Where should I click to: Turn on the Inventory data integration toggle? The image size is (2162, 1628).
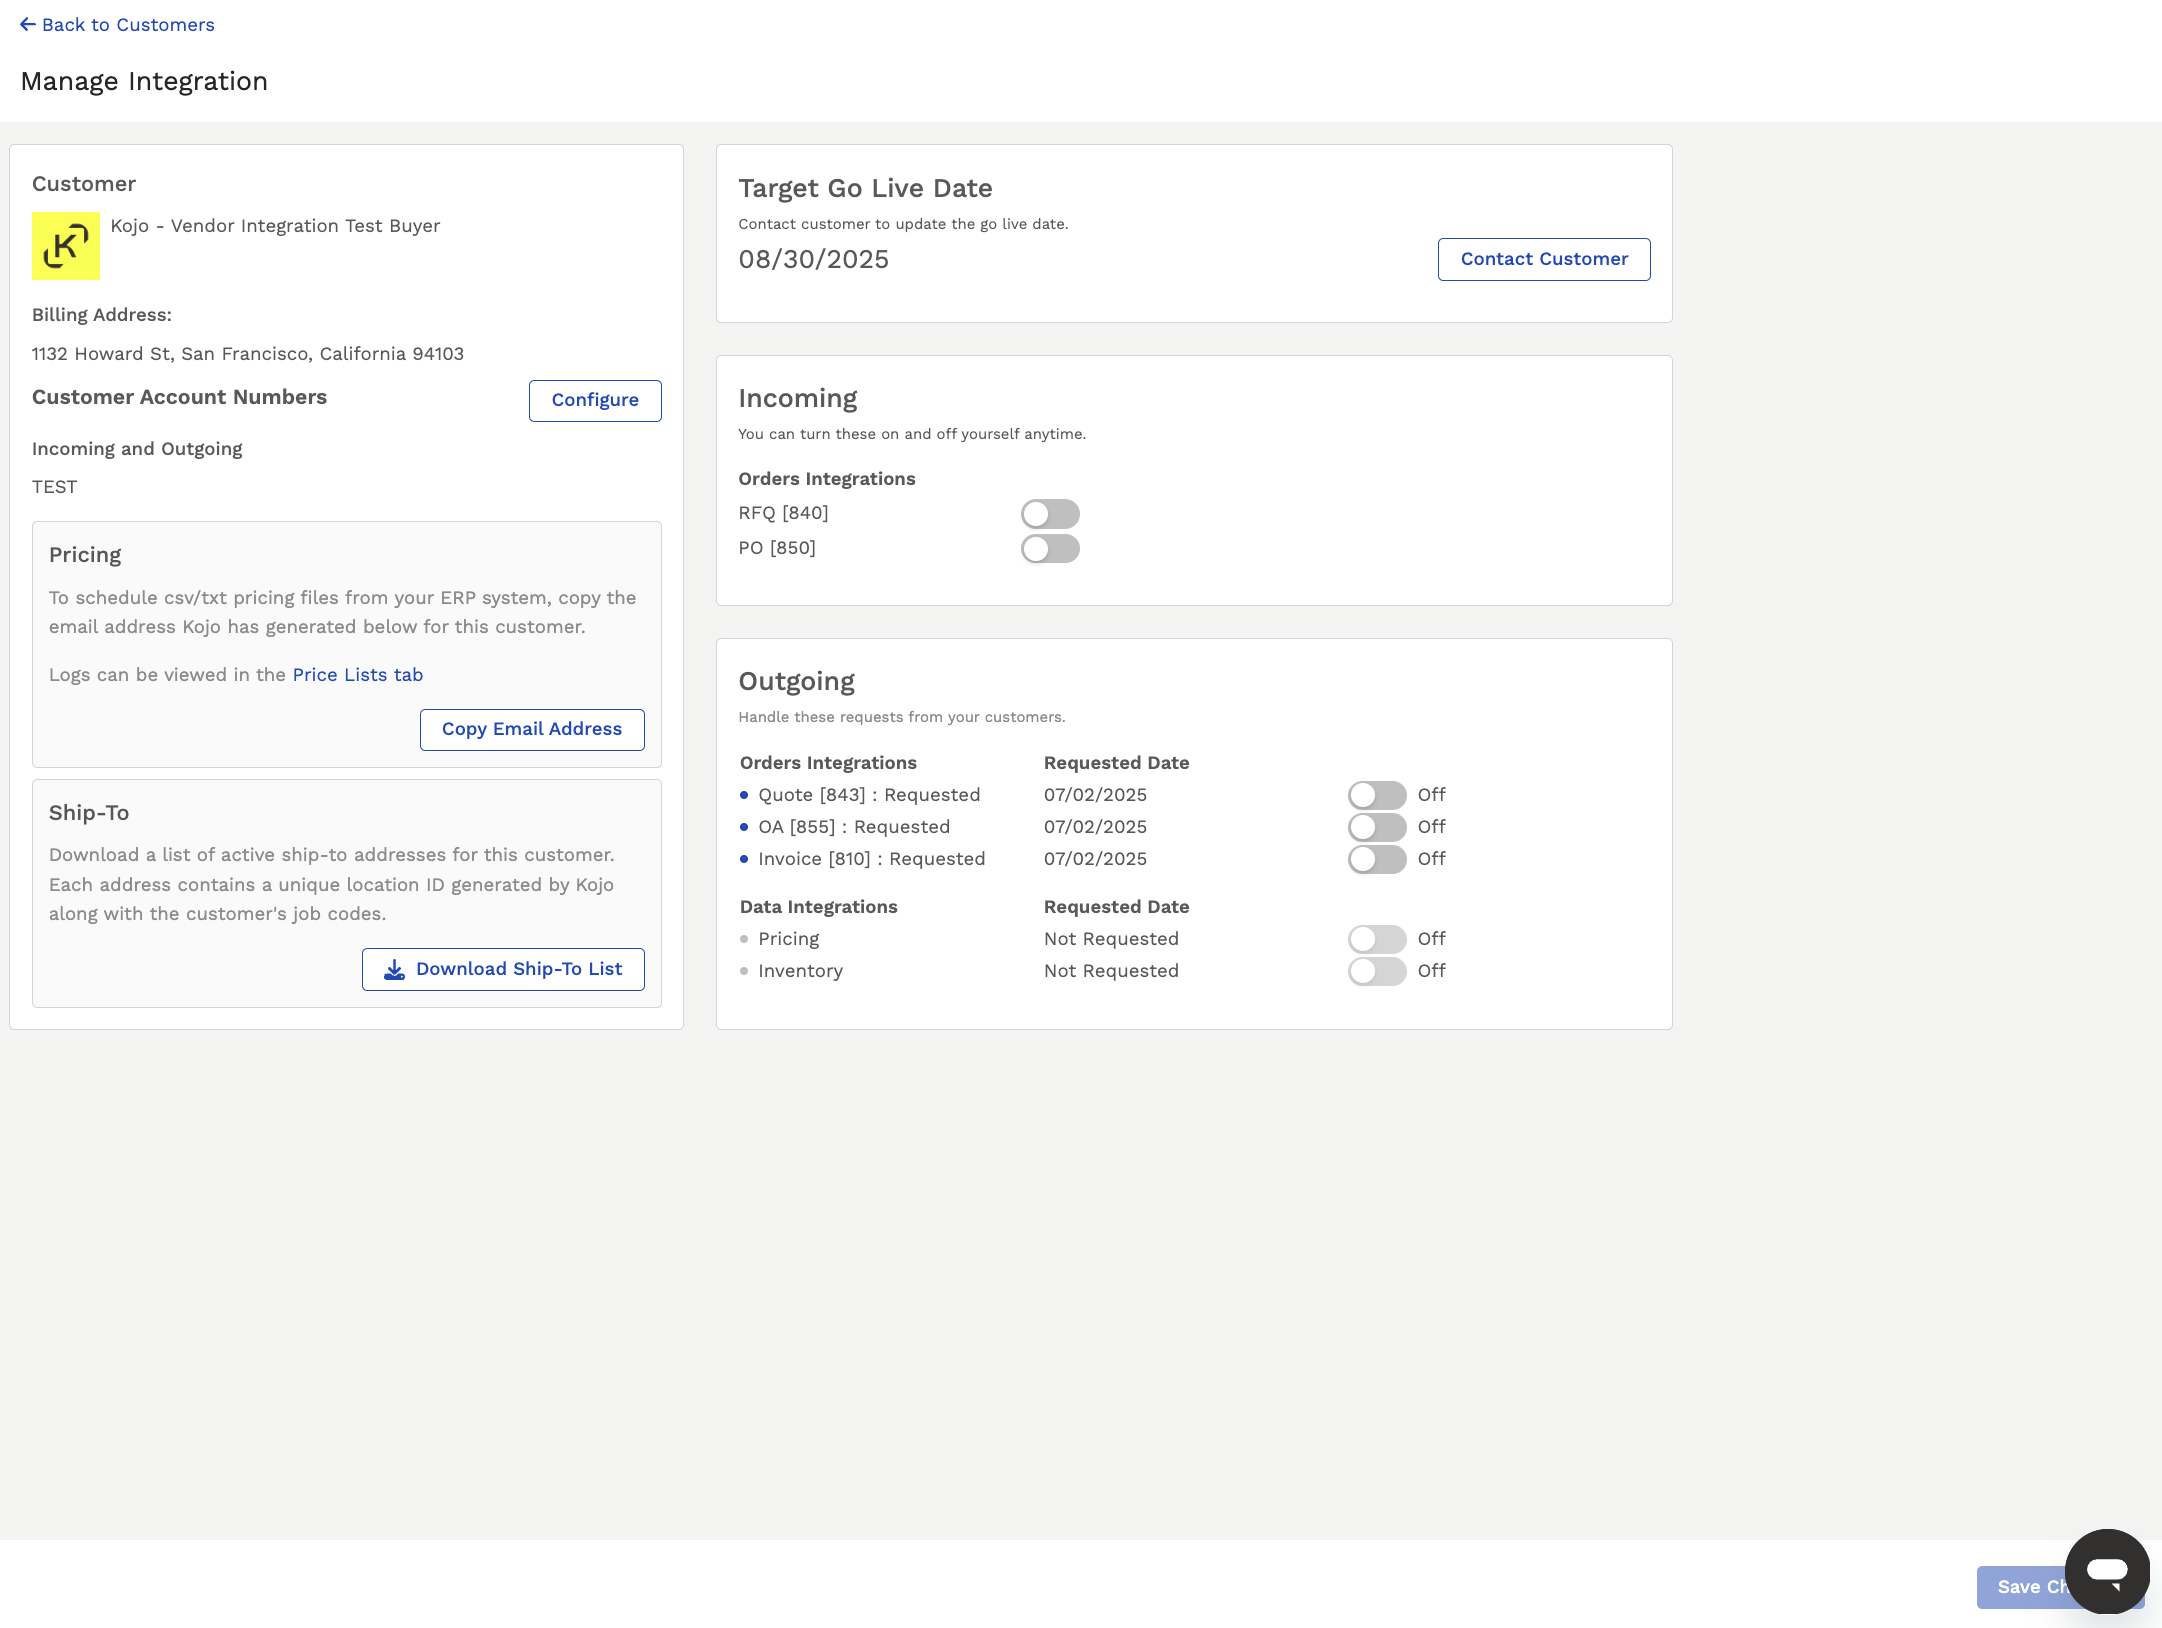tap(1377, 971)
